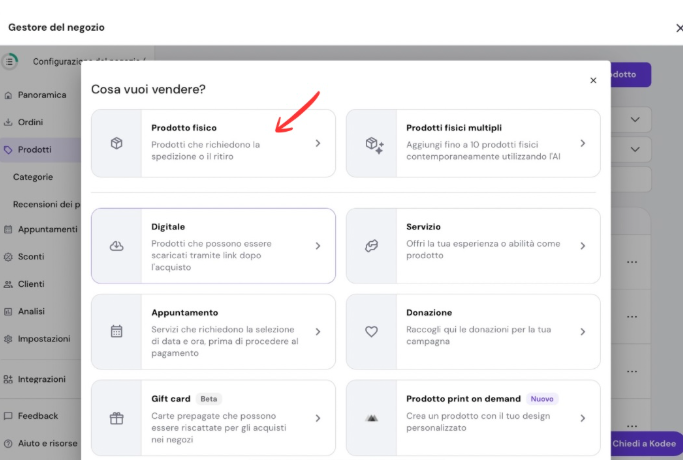Click the Donazione heart icon
This screenshot has width=683, height=461.
pos(371,331)
